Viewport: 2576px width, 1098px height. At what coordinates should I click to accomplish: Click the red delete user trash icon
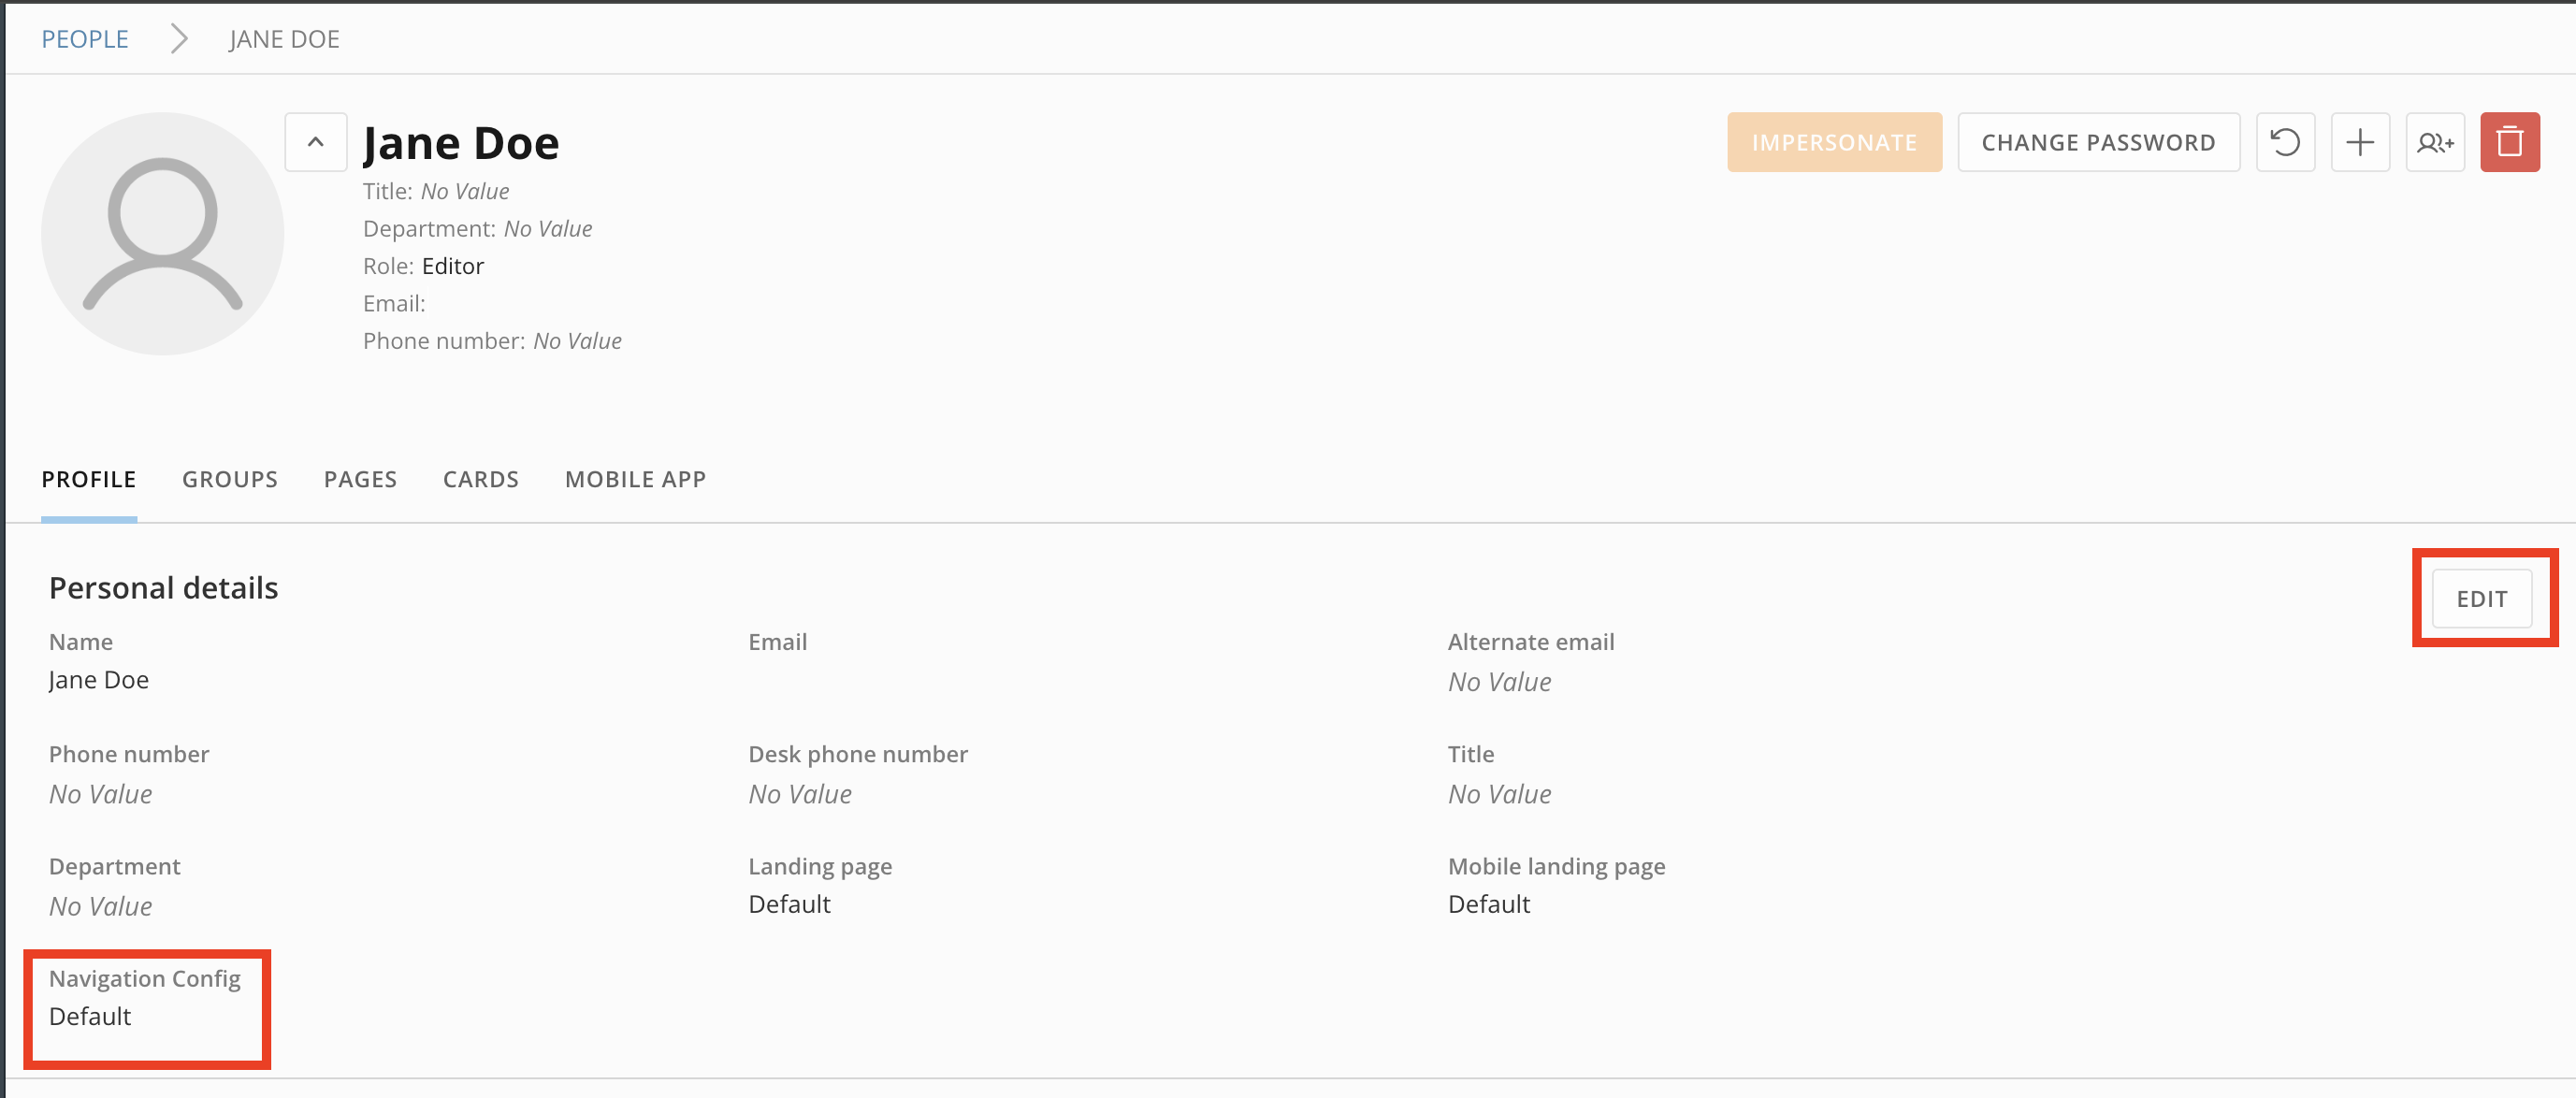click(2509, 142)
